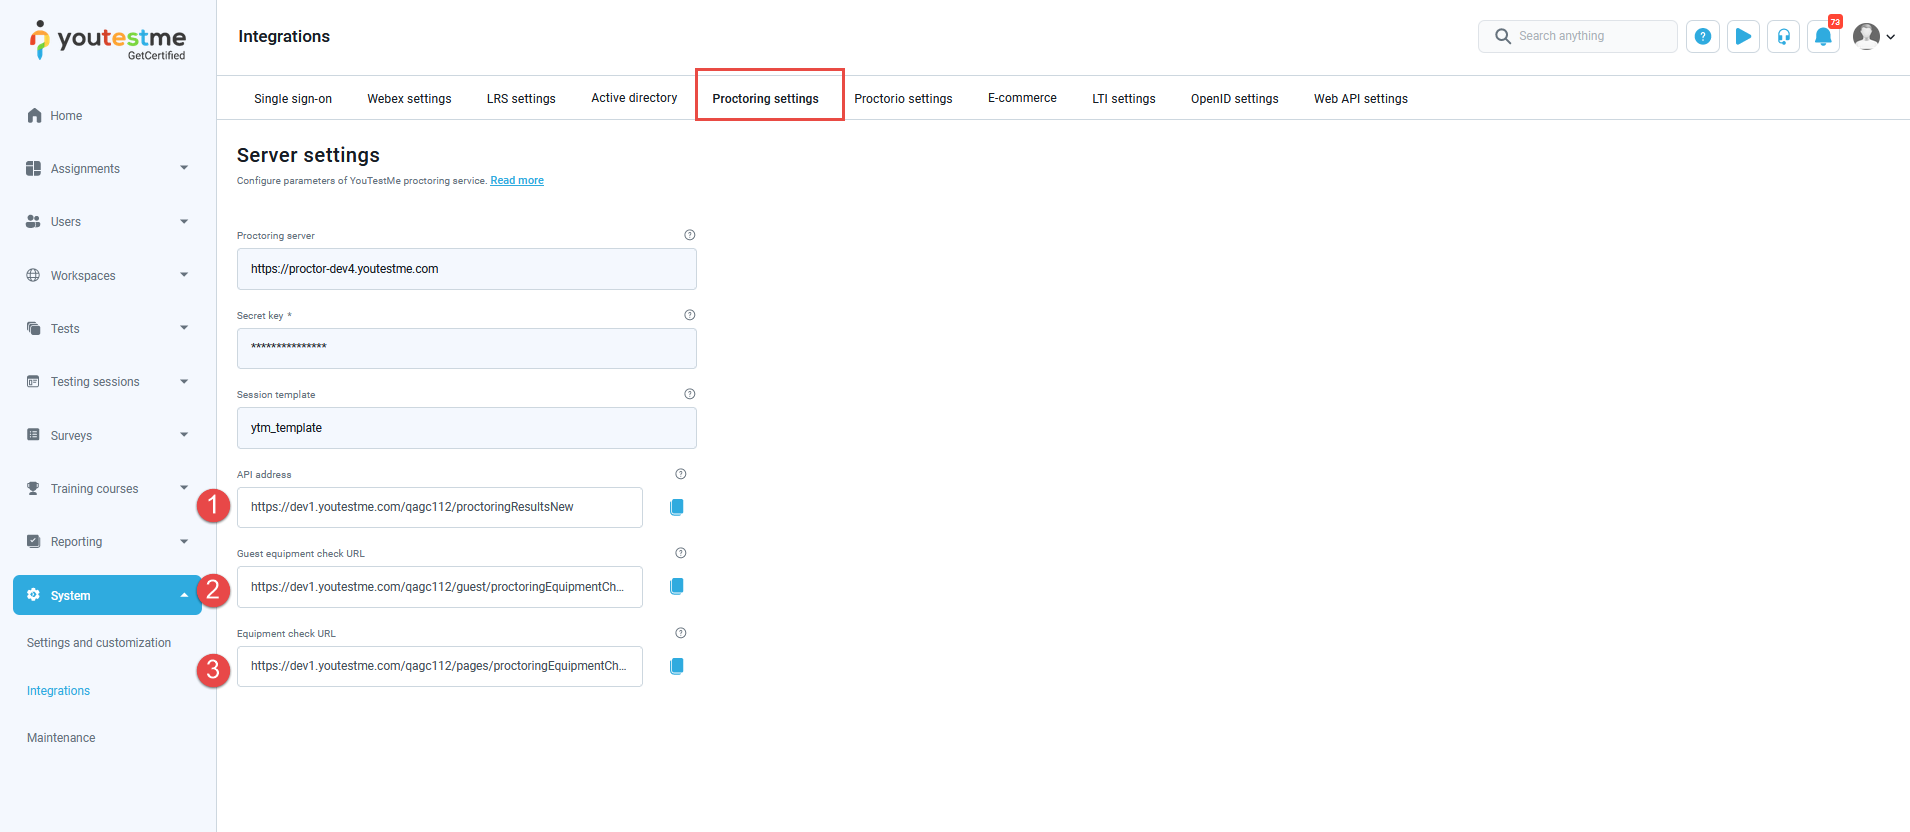Copy the Equipment check URL

[x=677, y=666]
